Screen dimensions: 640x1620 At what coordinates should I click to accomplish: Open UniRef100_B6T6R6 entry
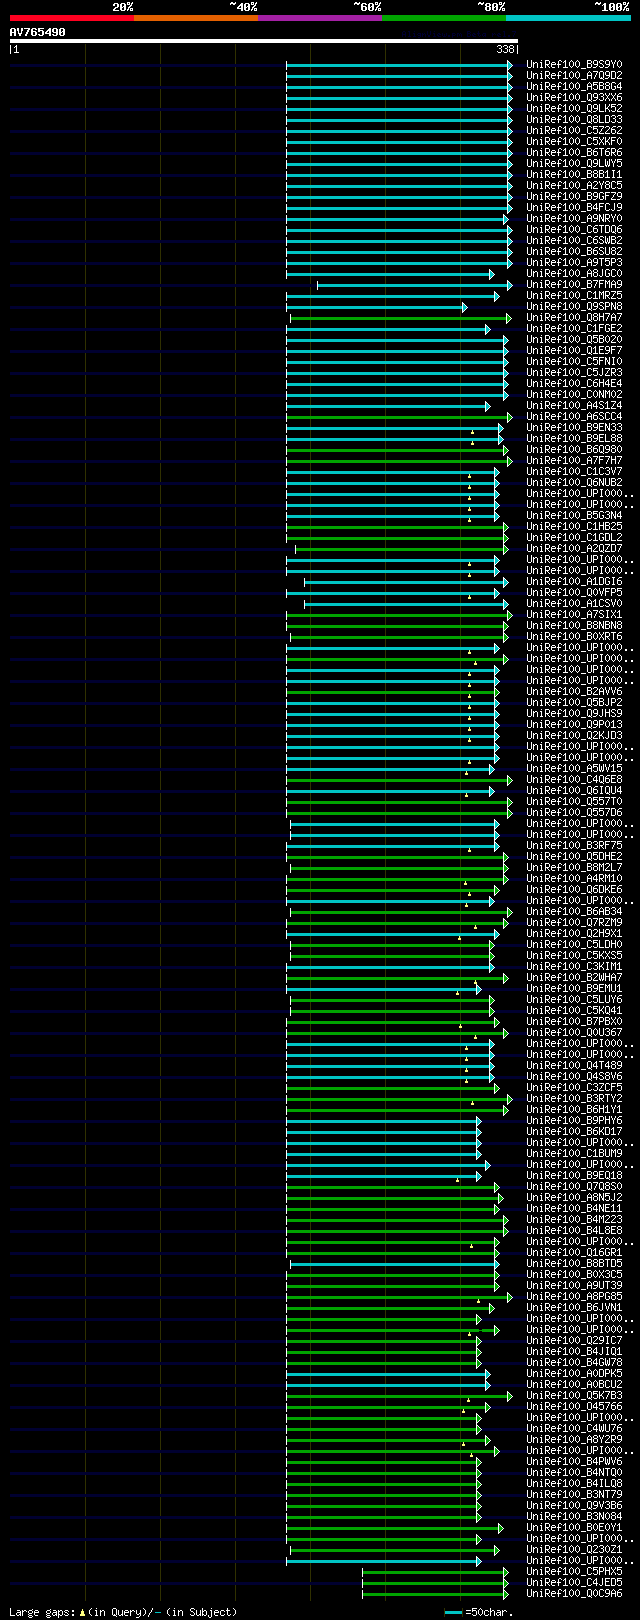coord(574,153)
